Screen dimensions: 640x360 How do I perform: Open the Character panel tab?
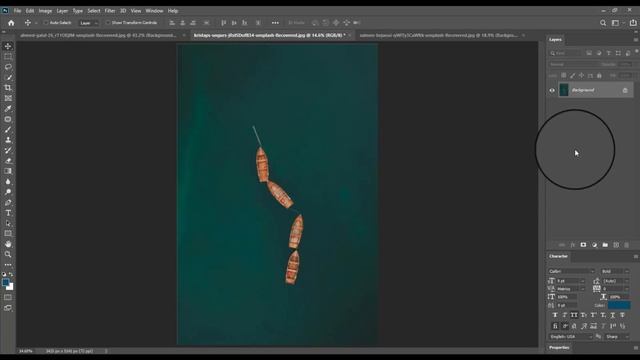point(558,256)
